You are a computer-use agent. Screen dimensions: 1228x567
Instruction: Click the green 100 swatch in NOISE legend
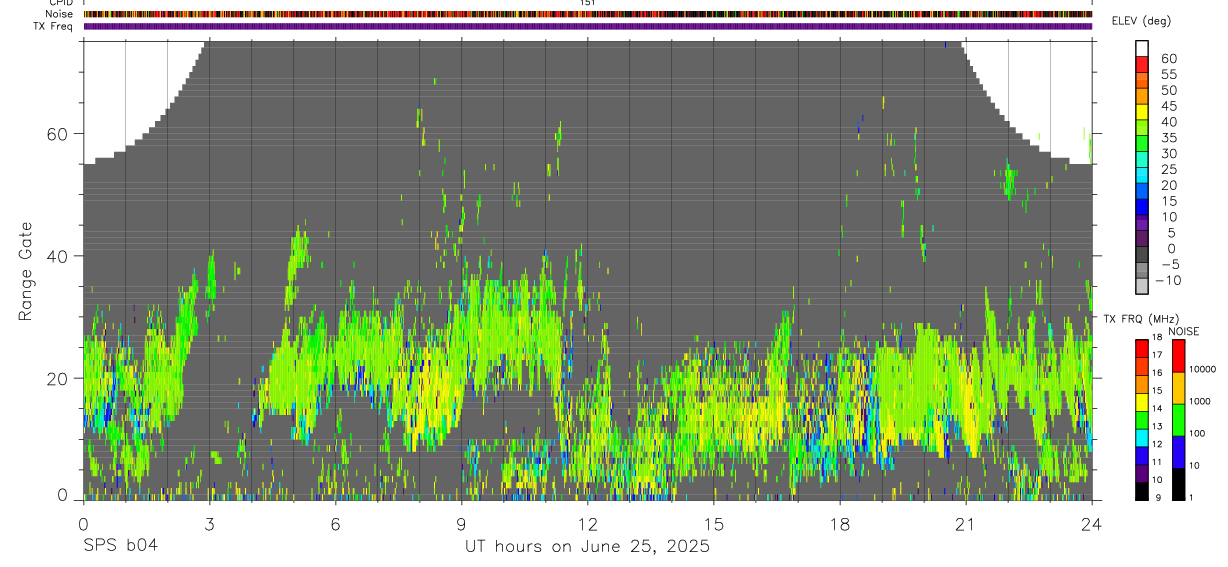pos(1178,420)
